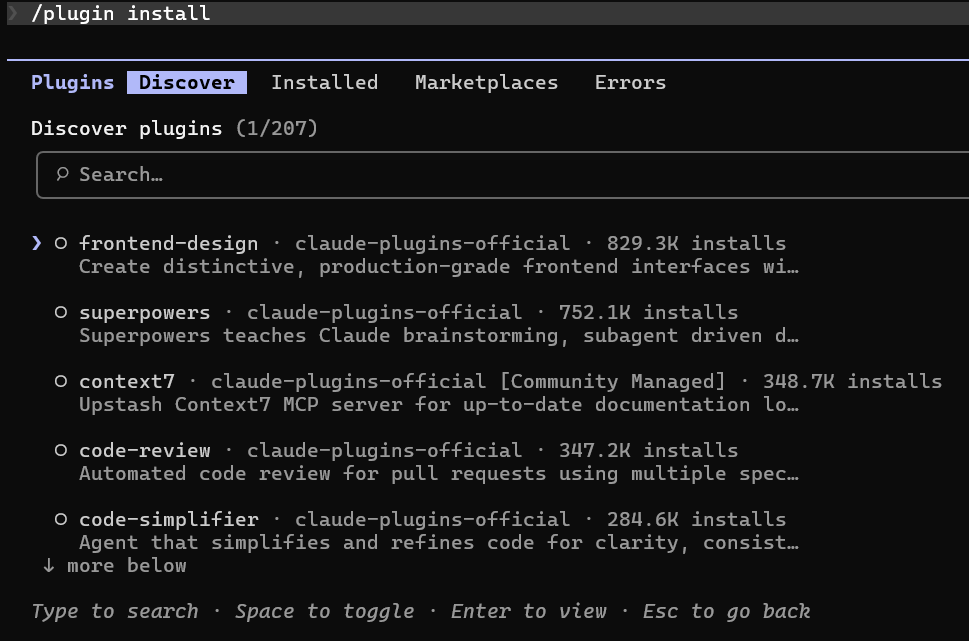Toggle the superpowers plugin circle

[61, 312]
